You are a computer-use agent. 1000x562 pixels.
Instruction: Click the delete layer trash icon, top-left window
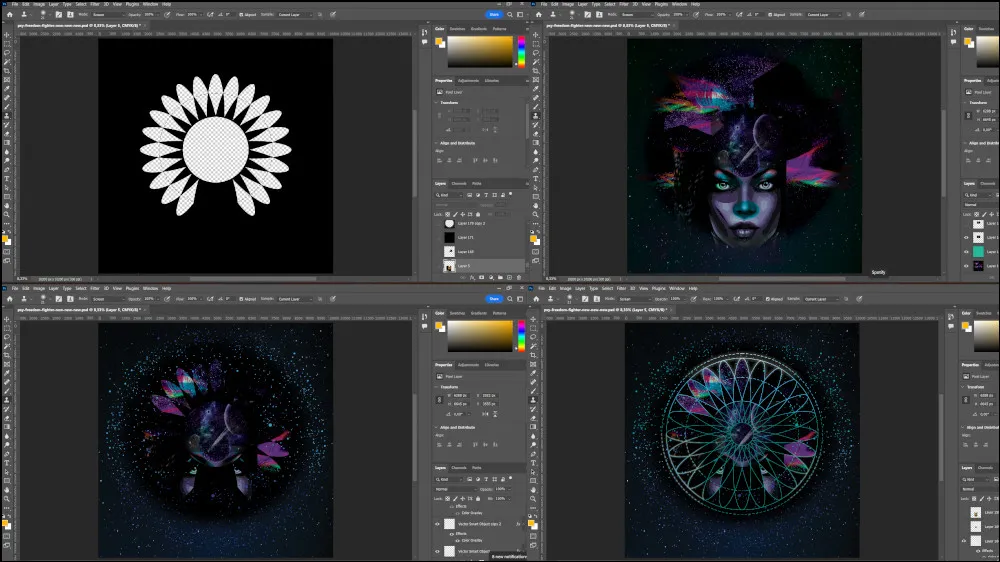click(x=518, y=277)
